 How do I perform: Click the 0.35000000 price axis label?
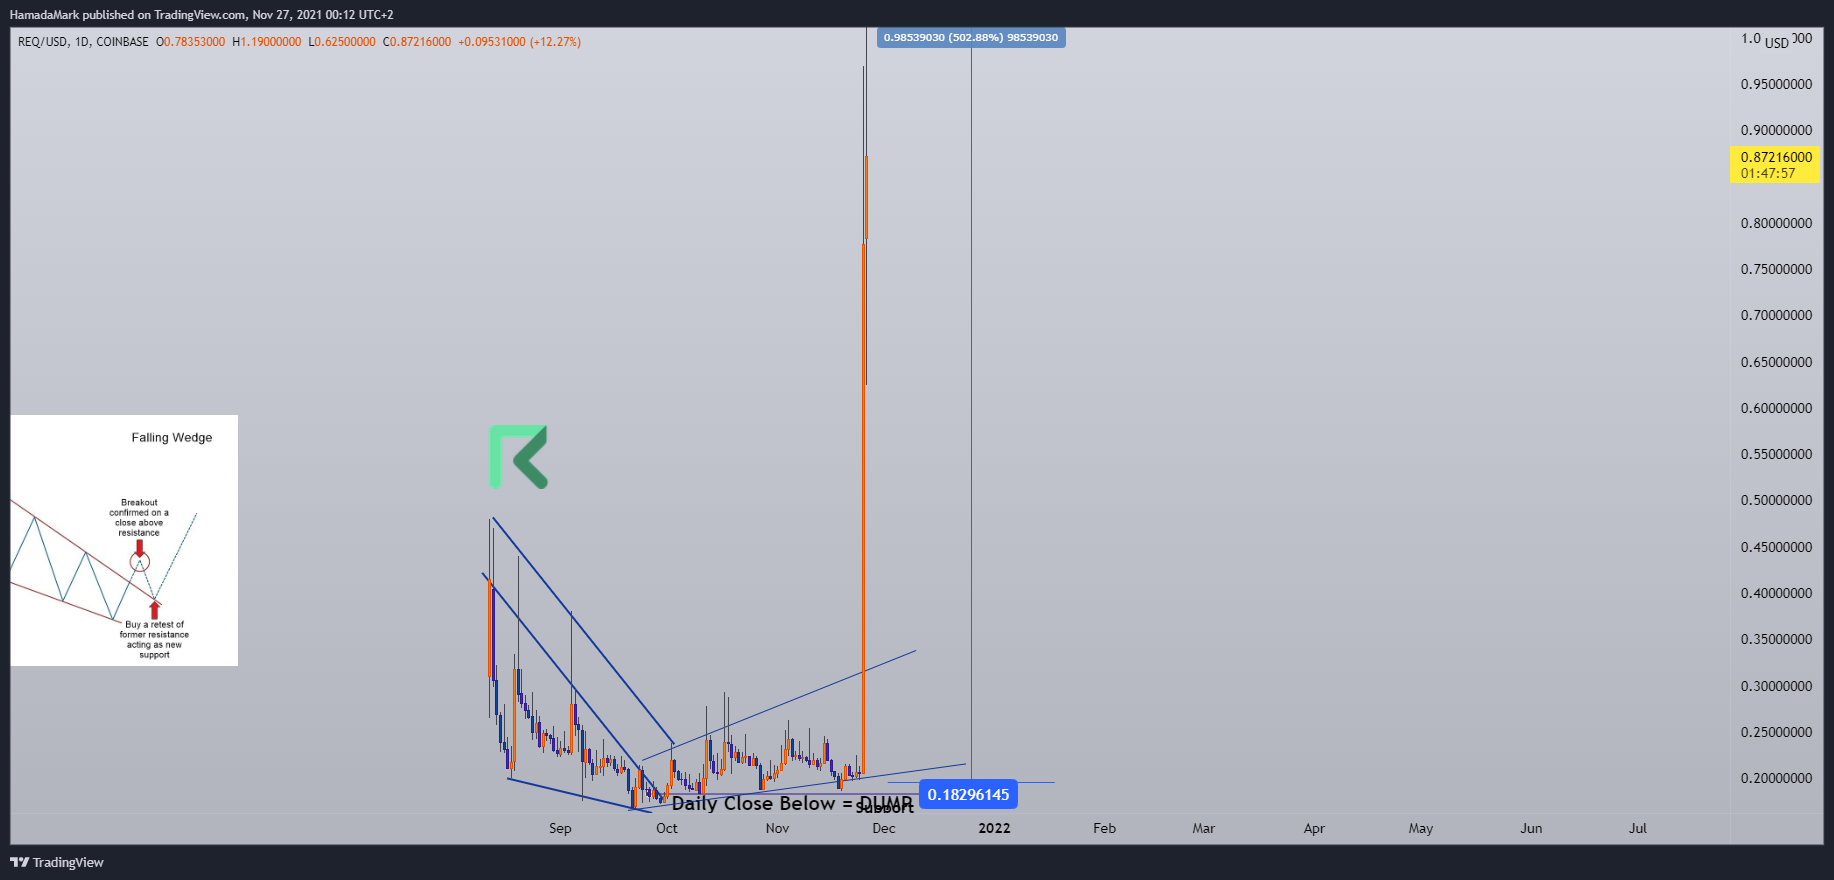click(x=1776, y=639)
